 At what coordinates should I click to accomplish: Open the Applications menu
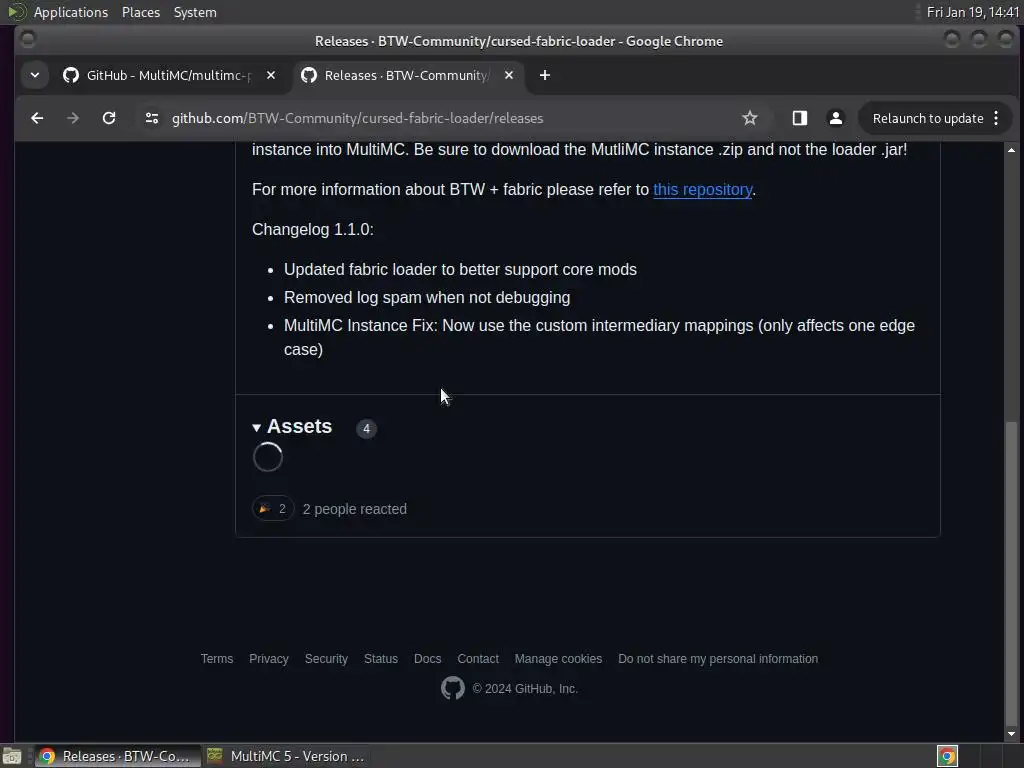pyautogui.click(x=71, y=12)
